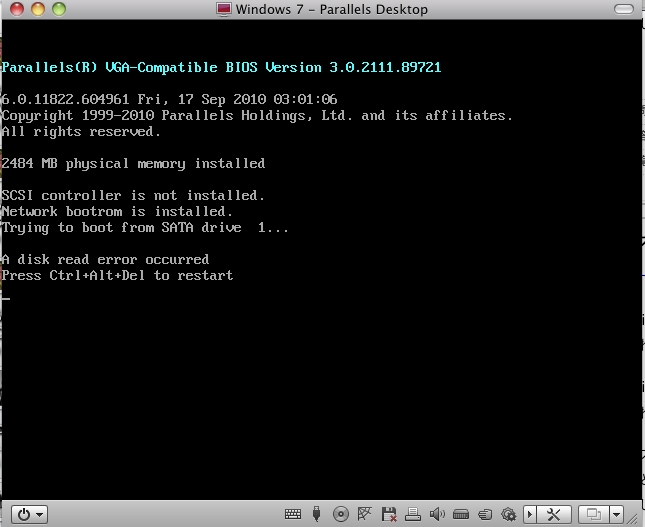Click the wrench and screwdriver tools button
Viewport: 645px width, 527px height.
click(554, 514)
